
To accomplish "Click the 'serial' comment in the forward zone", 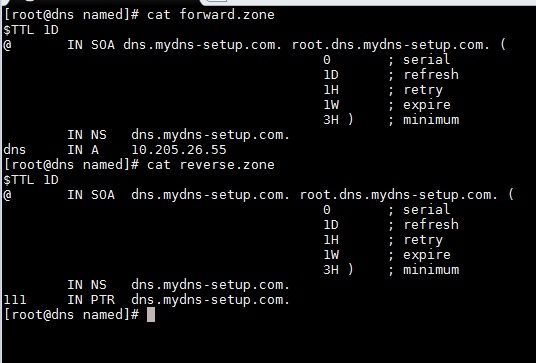I will [x=427, y=60].
